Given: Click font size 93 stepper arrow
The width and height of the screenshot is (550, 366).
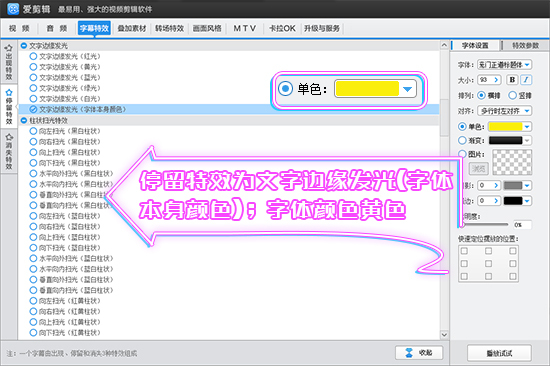Looking at the screenshot, I should [496, 80].
